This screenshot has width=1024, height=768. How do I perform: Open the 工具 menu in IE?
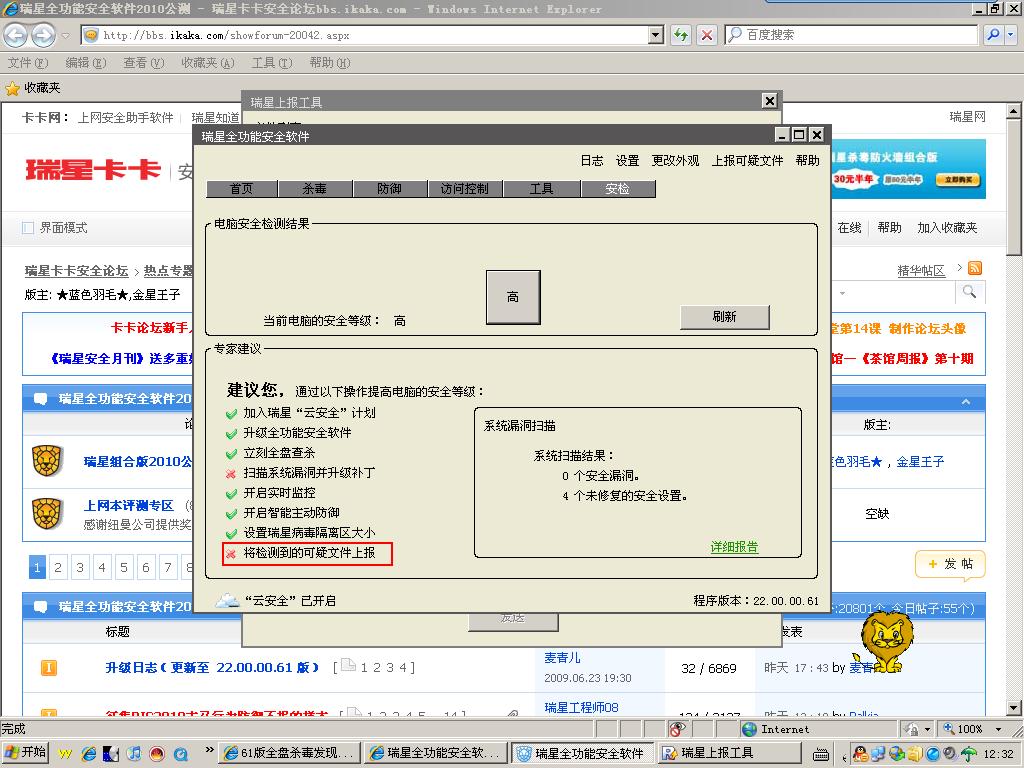[x=272, y=63]
